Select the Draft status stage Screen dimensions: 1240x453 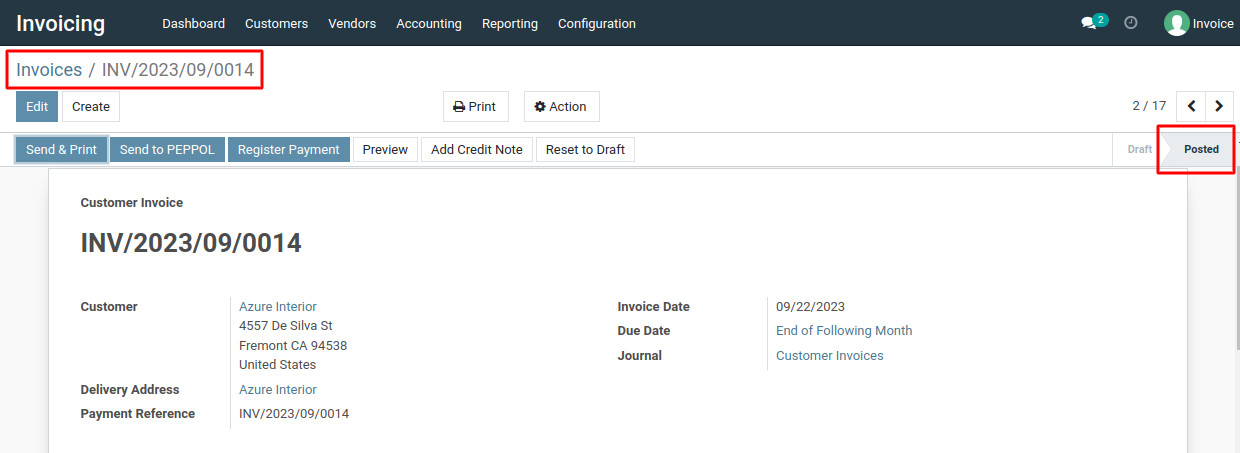(x=1139, y=149)
